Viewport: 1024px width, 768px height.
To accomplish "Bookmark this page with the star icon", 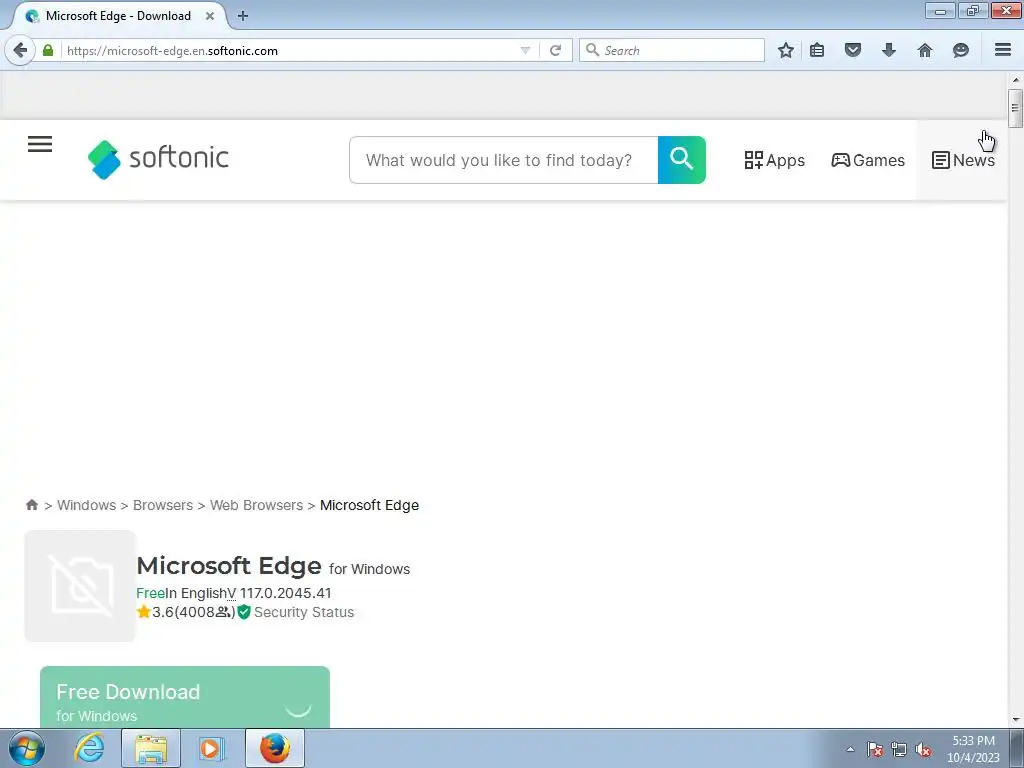I will coord(786,50).
